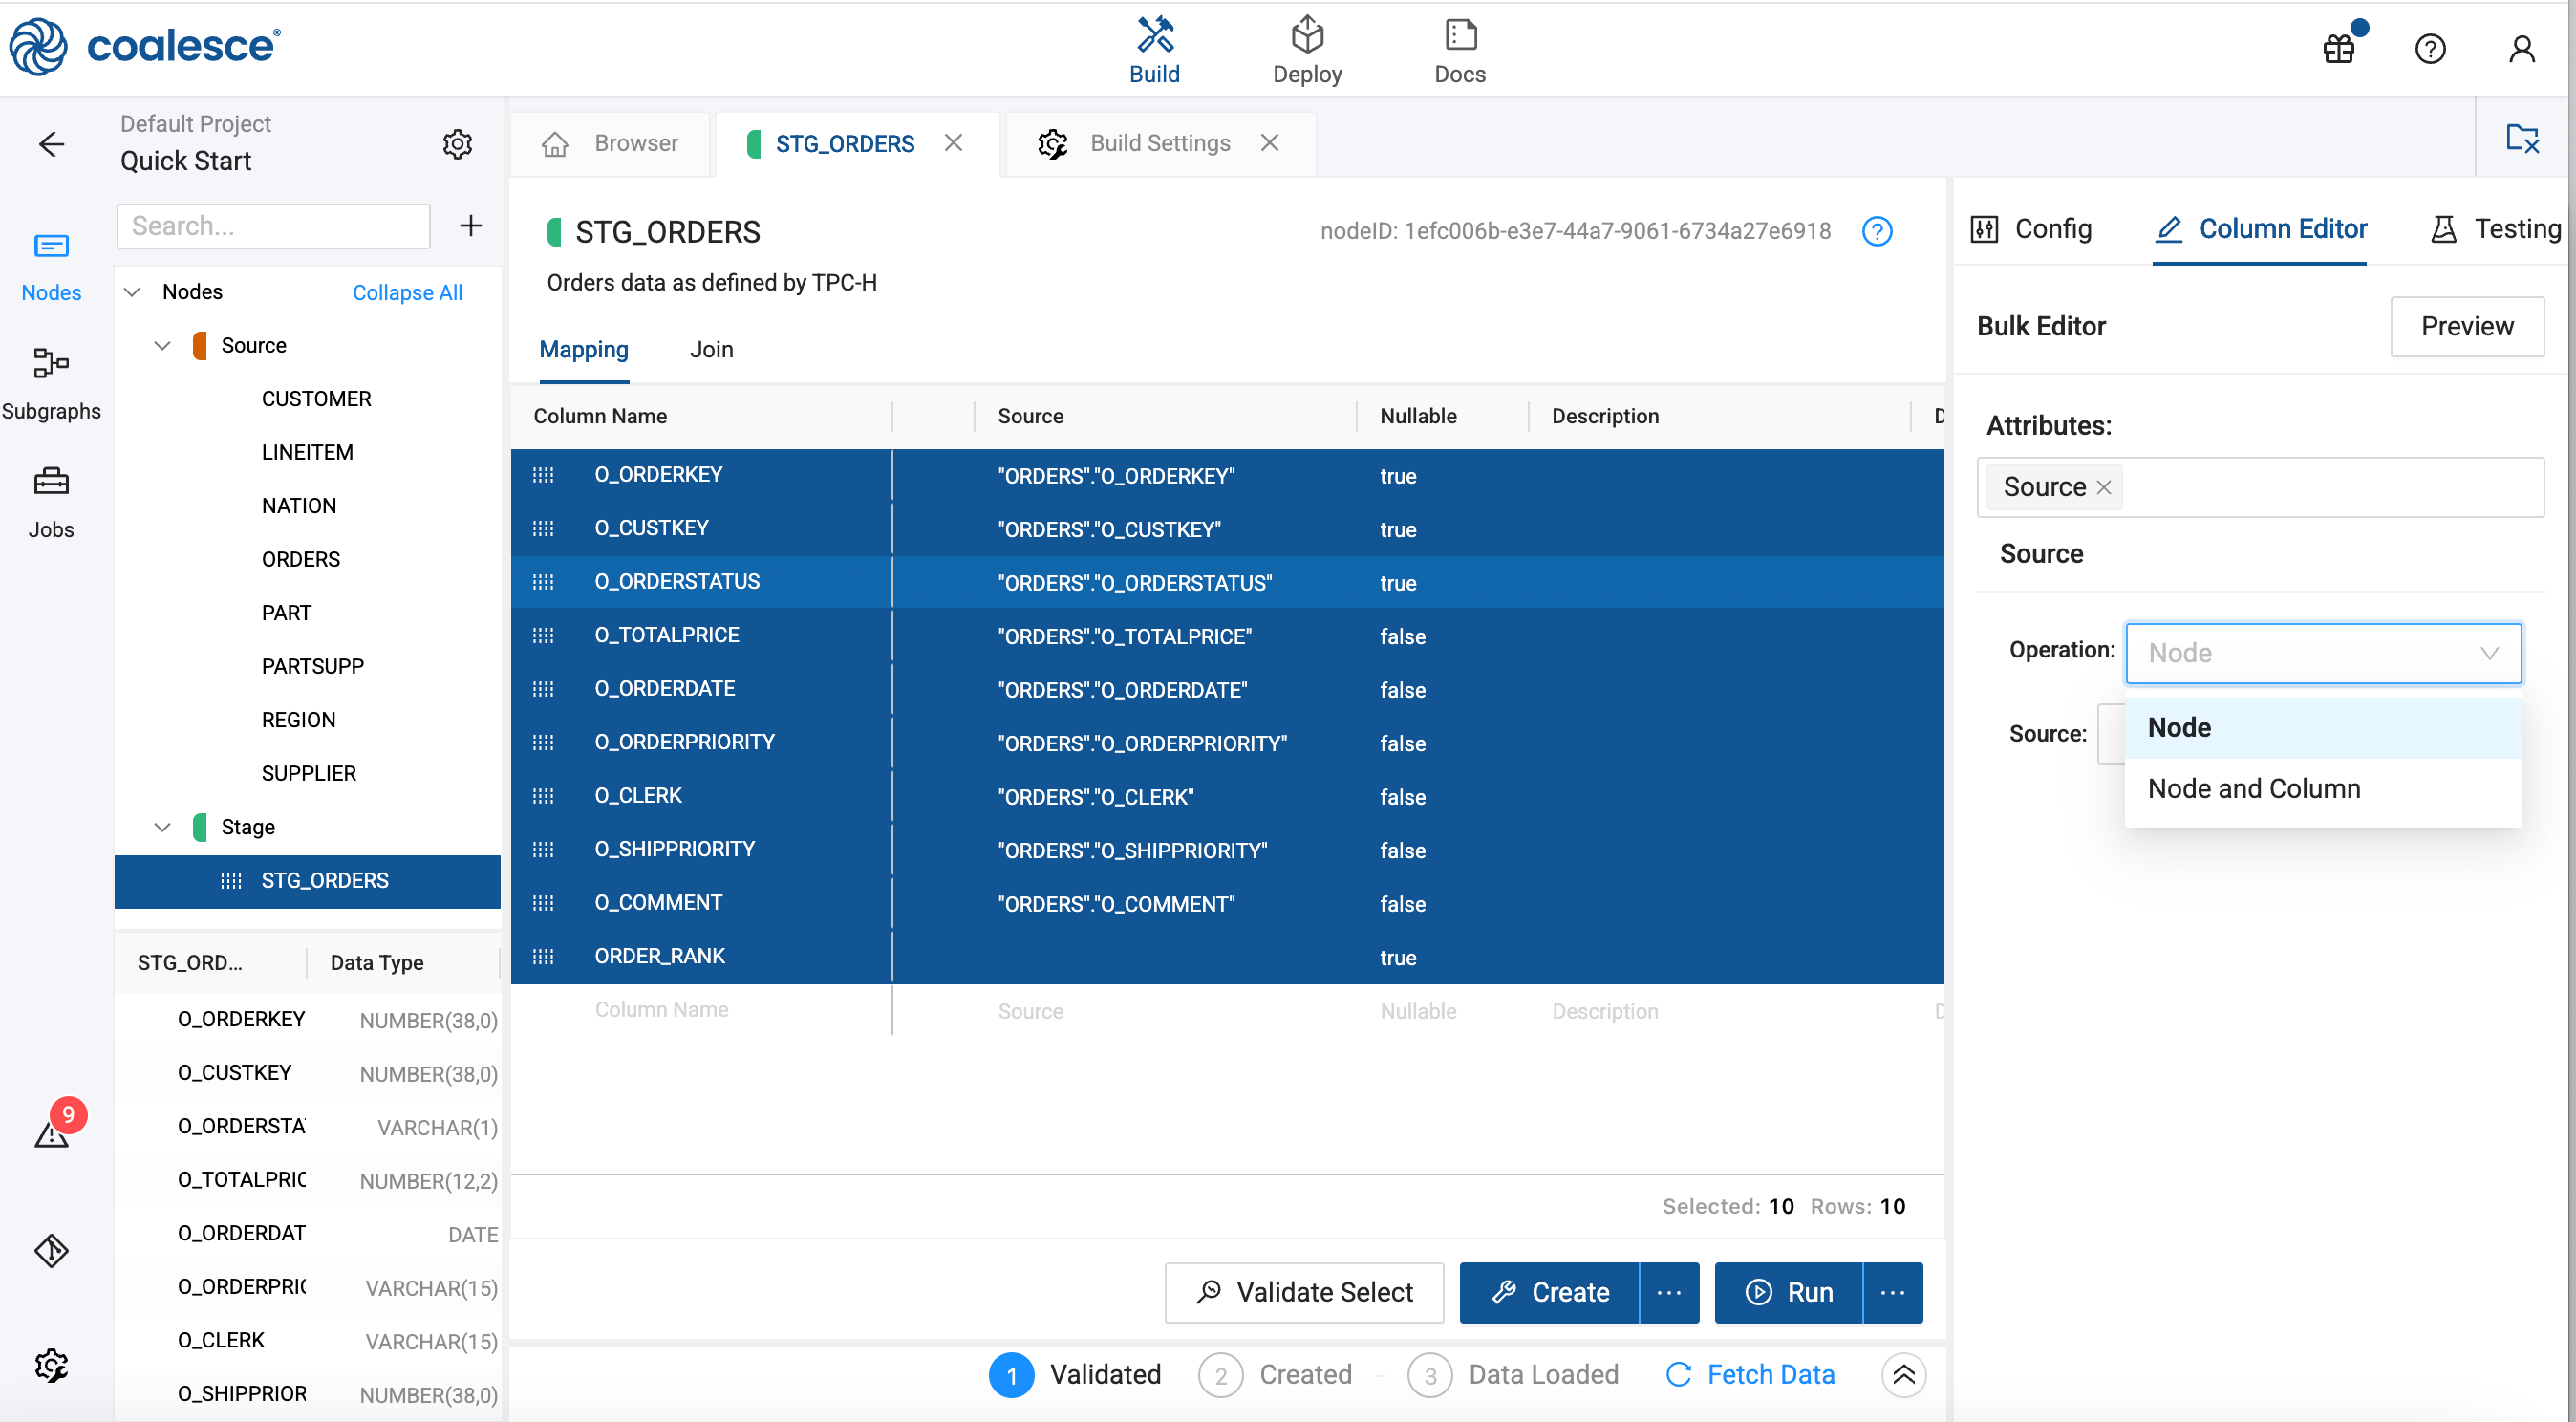Collapse the bottom panel chevrons icon
The width and height of the screenshot is (2576, 1422).
coord(1903,1375)
